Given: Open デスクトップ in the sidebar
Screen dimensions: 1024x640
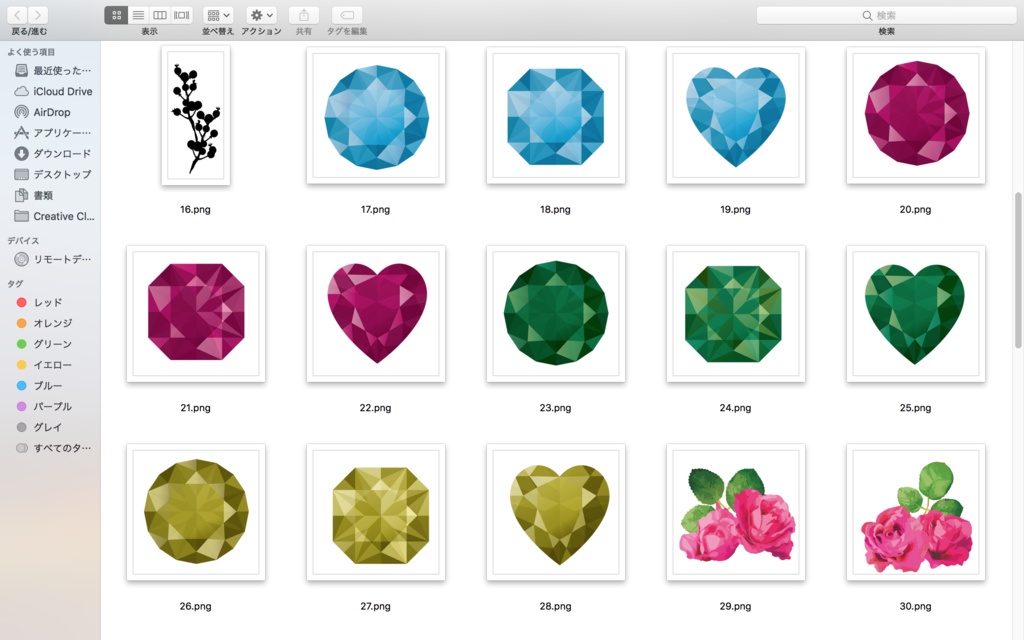Looking at the screenshot, I should tap(52, 174).
